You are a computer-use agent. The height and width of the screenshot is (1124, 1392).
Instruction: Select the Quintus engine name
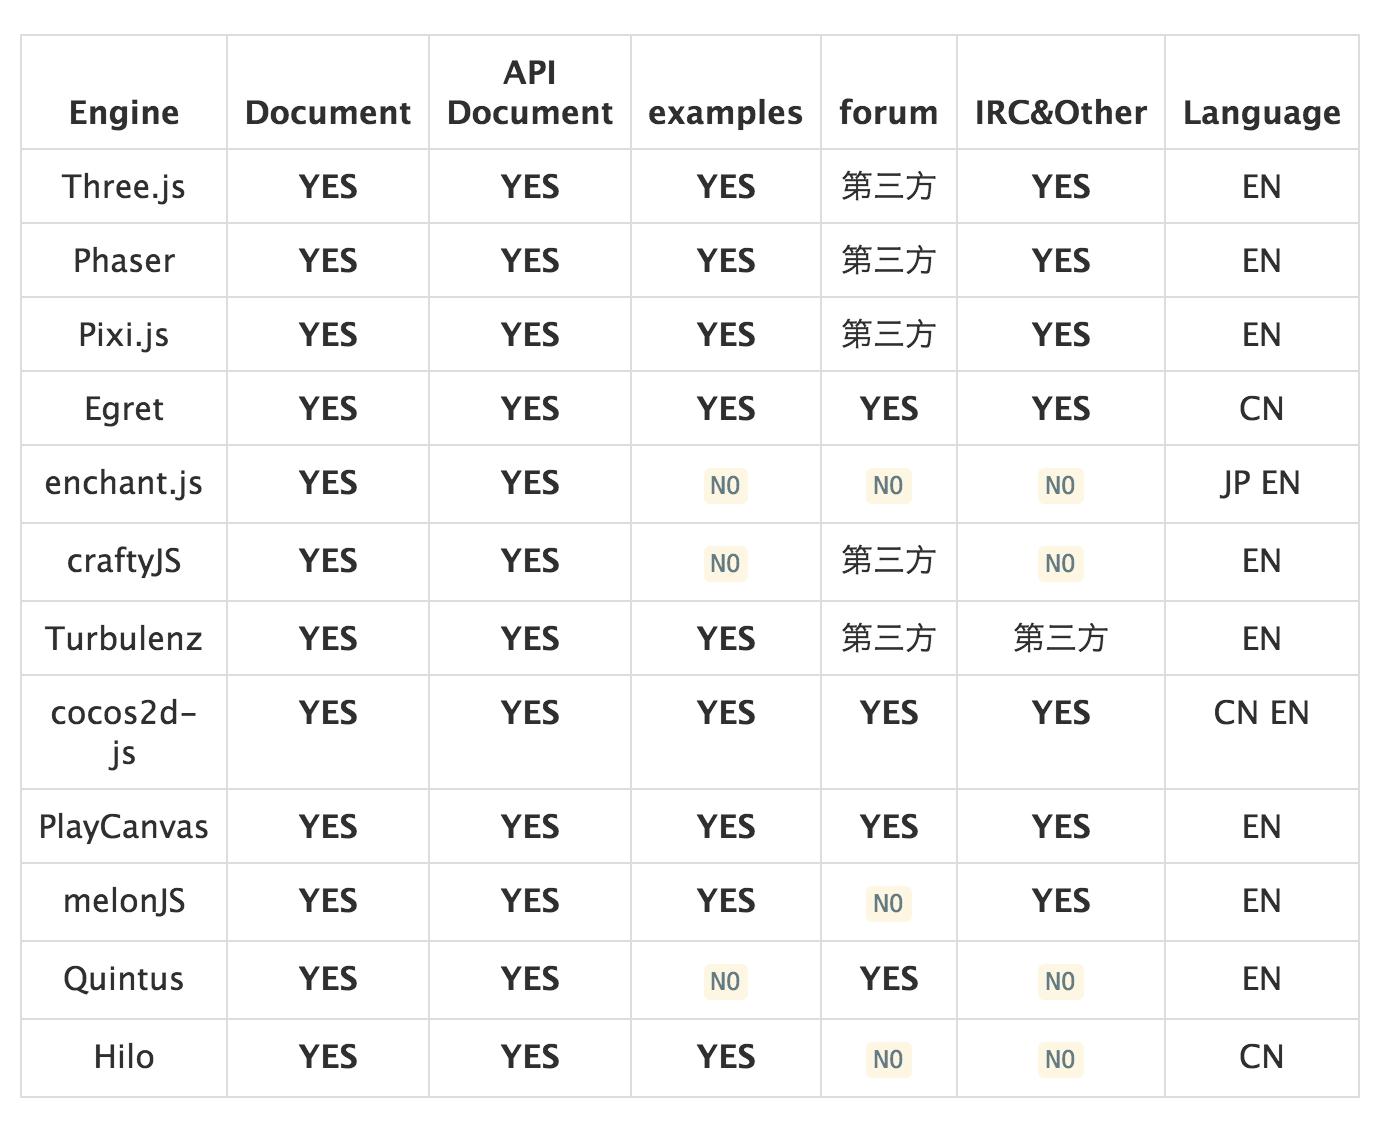[x=124, y=979]
